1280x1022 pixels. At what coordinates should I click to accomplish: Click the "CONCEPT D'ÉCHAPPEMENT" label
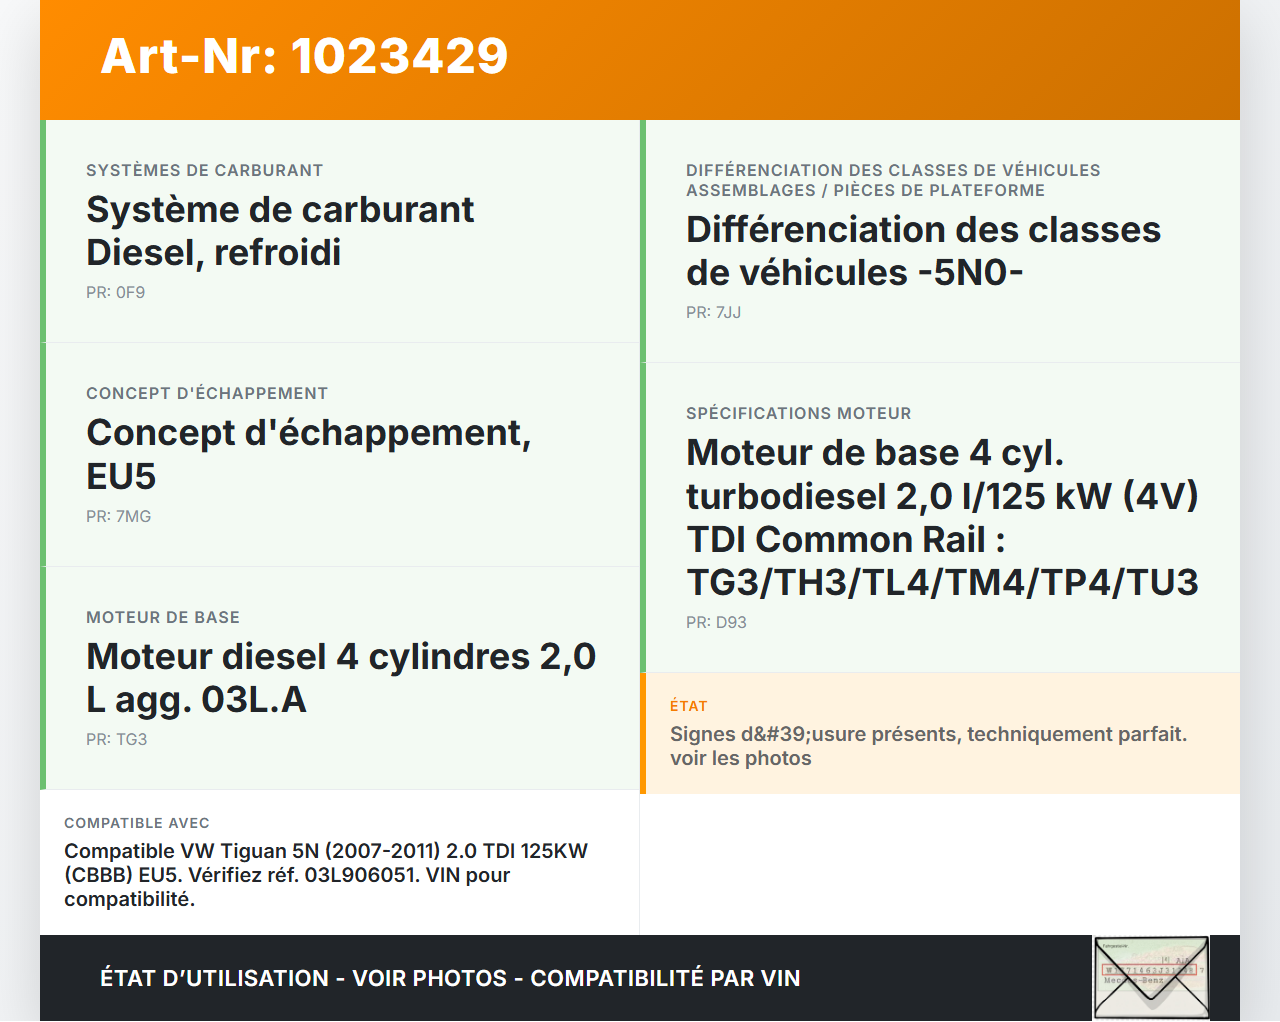[x=207, y=394]
